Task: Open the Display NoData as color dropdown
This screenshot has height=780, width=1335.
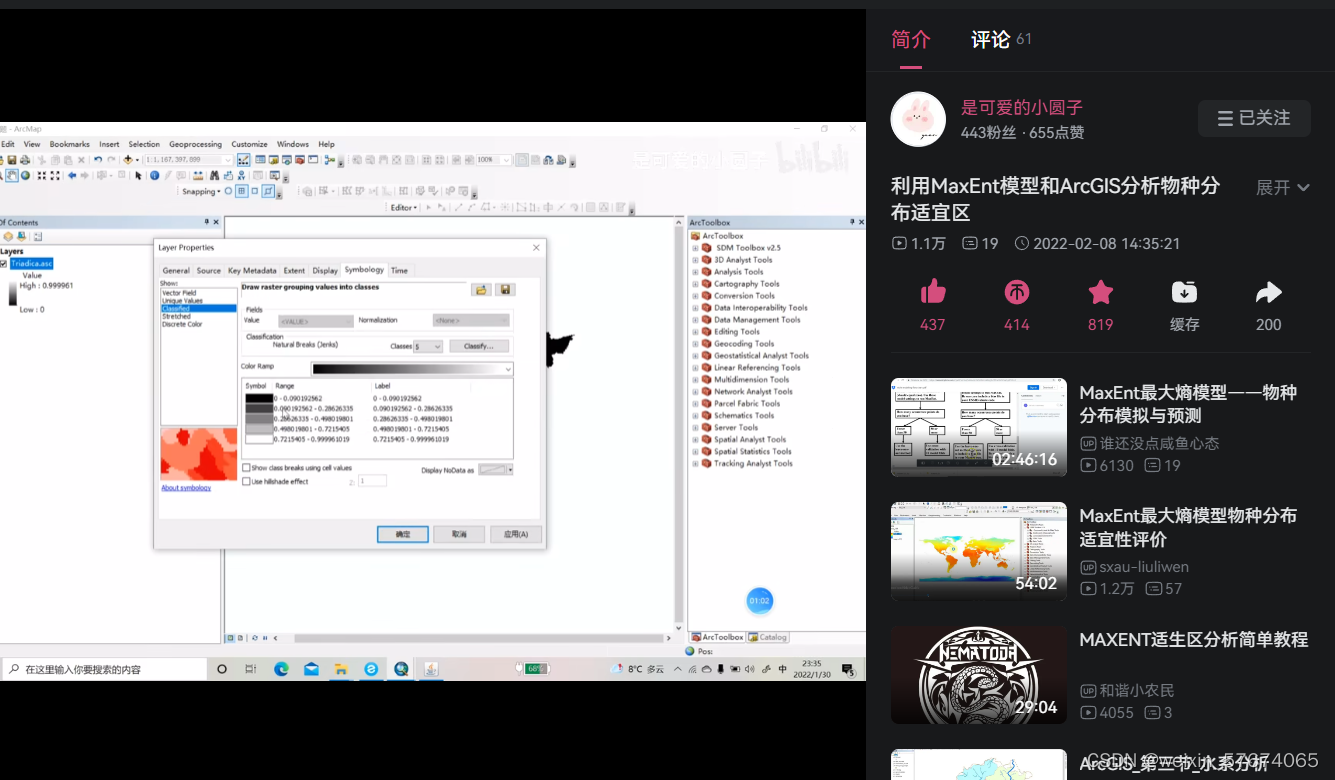Action: click(496, 469)
